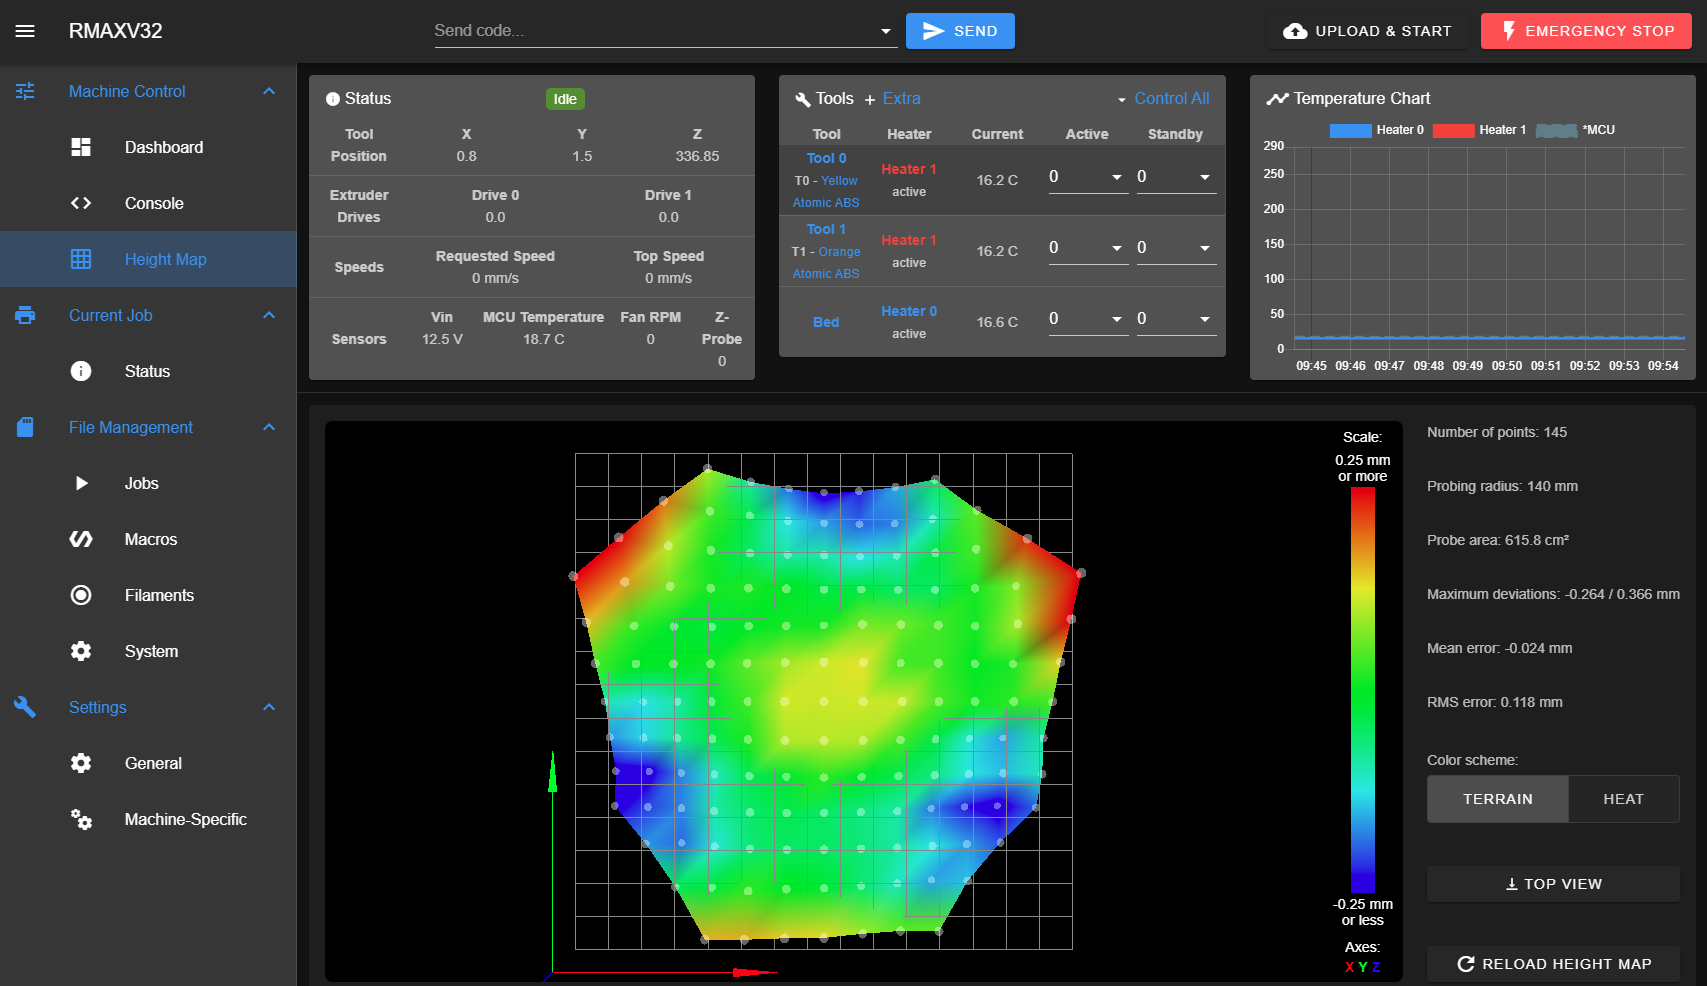Image resolution: width=1707 pixels, height=986 pixels.
Task: Go to the Jobs page
Action: pos(148,483)
